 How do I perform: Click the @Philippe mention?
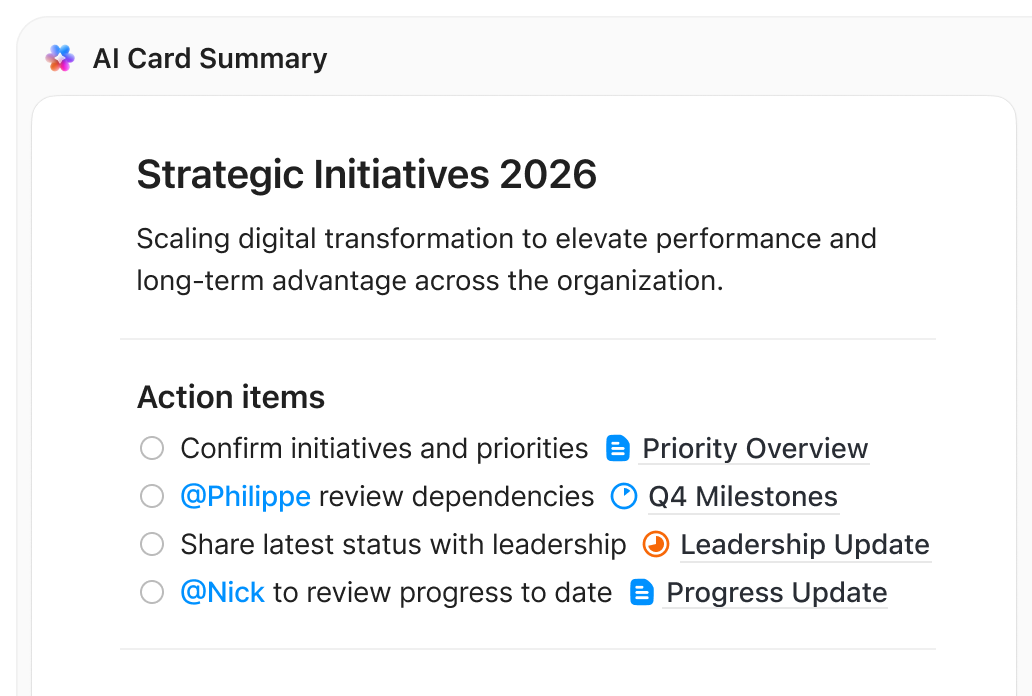pos(245,496)
